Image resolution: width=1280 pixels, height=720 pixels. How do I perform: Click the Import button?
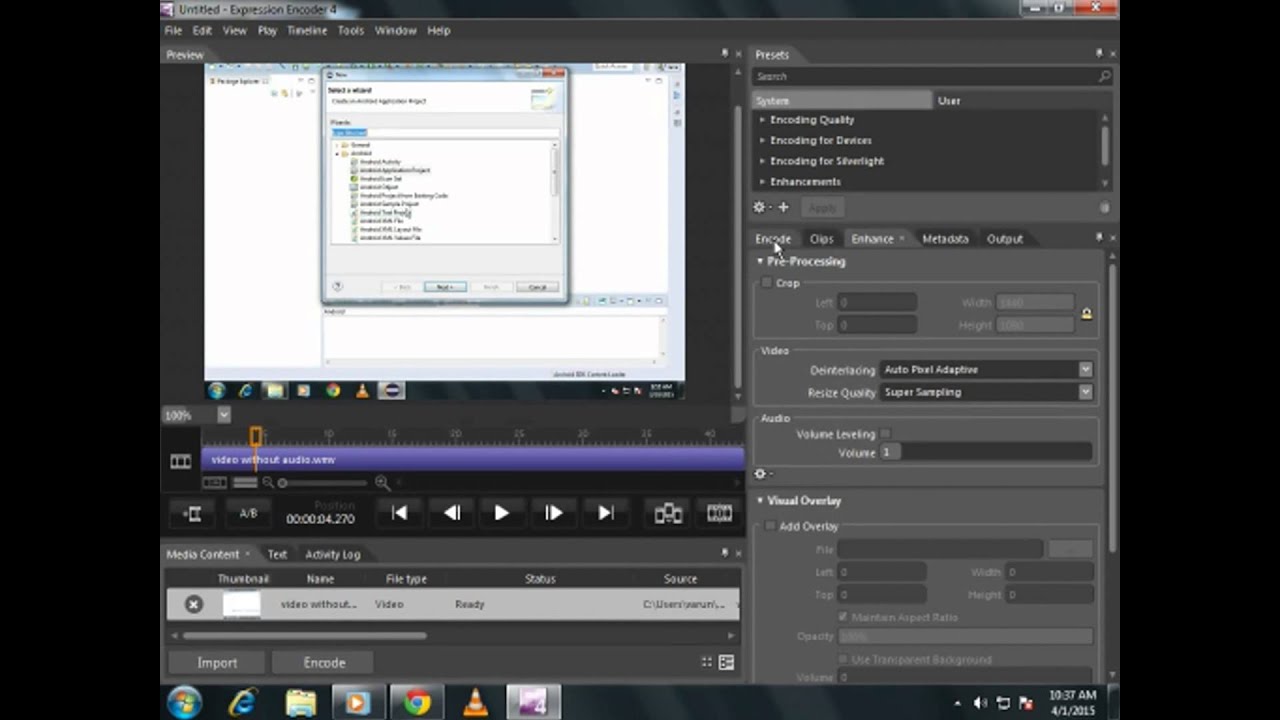tap(217, 663)
